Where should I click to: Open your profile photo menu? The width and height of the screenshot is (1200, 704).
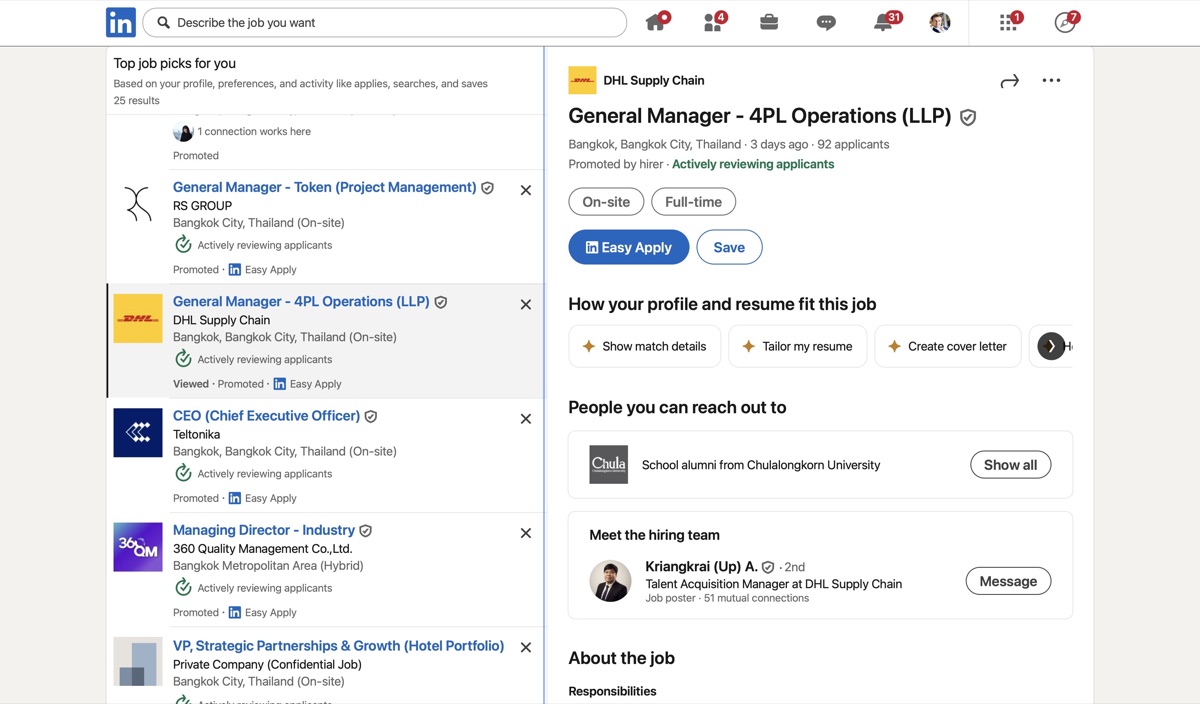(x=938, y=22)
